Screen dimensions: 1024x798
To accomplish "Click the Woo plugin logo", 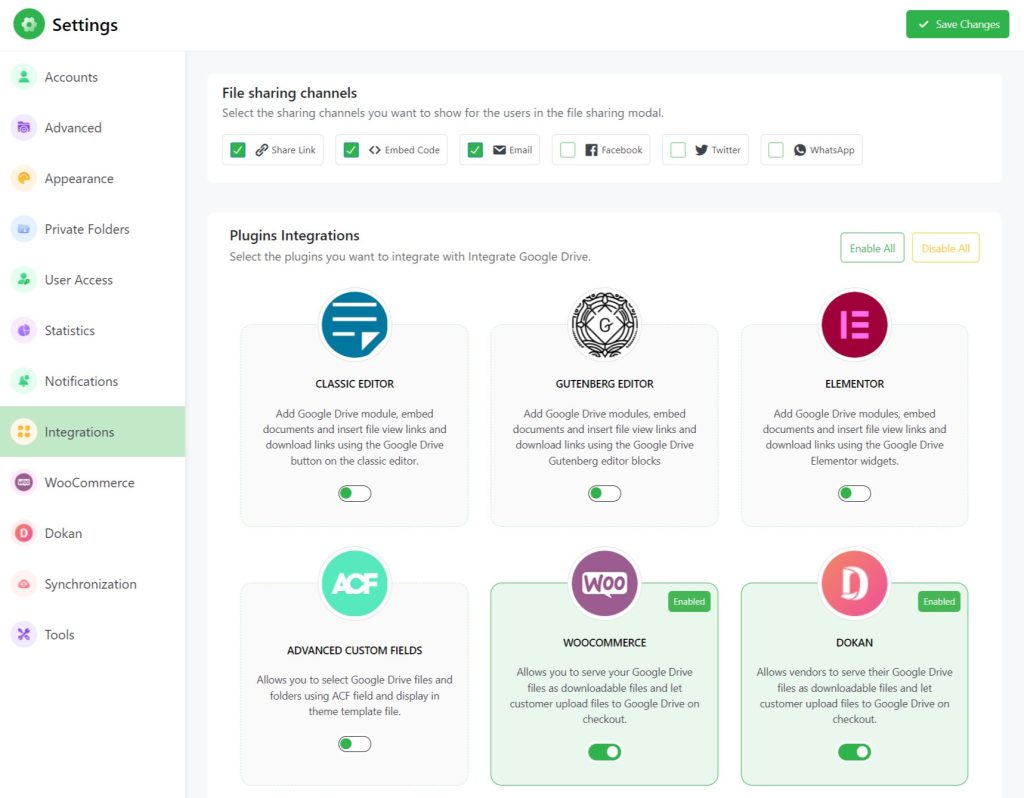I will (605, 583).
